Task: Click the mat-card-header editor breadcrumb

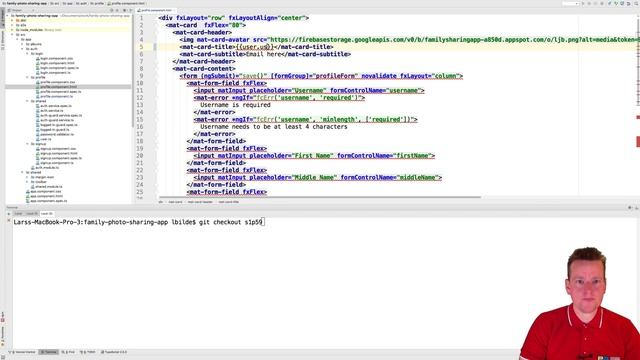Action: [x=200, y=202]
